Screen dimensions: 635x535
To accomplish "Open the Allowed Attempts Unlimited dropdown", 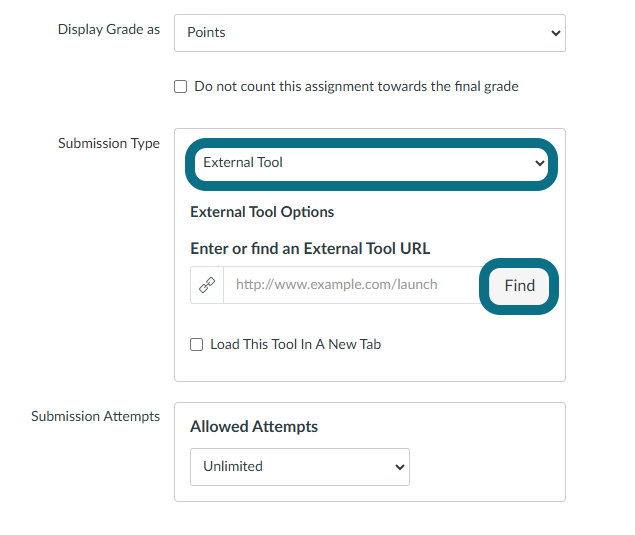I will 300,467.
